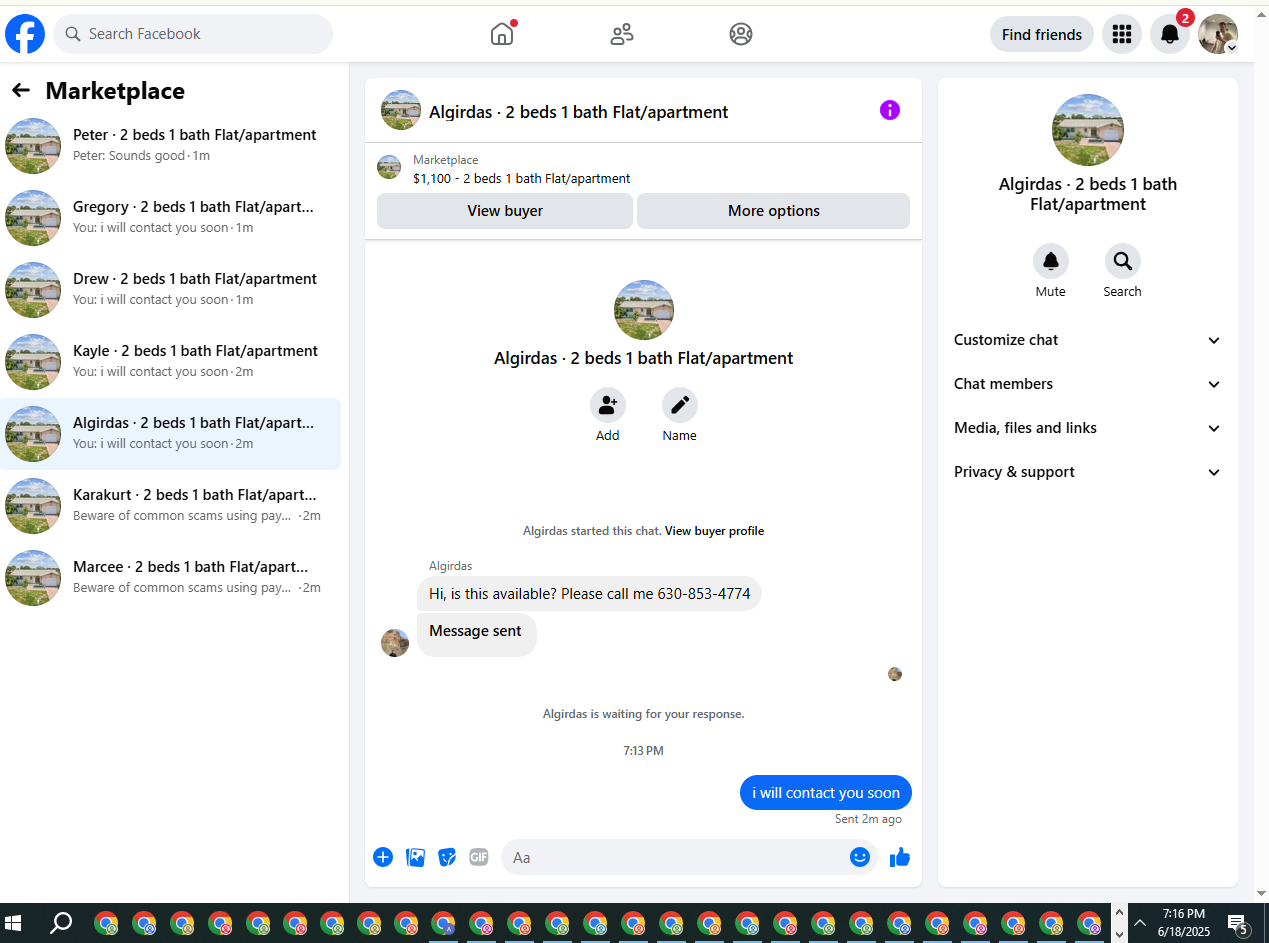Search in conversation magnifier icon

click(x=1123, y=261)
